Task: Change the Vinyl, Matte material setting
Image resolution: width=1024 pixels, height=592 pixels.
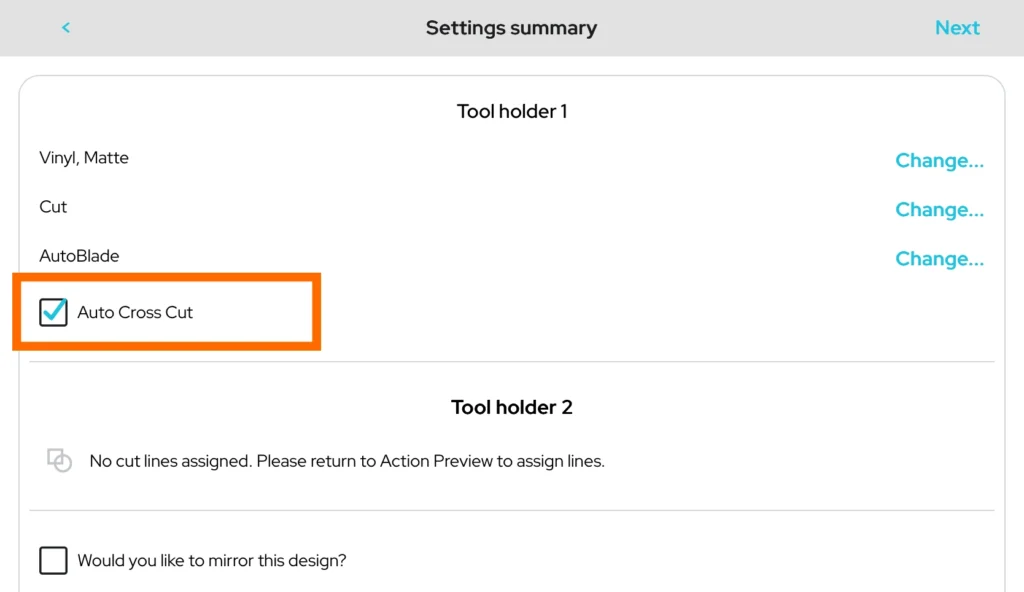Action: 939,160
